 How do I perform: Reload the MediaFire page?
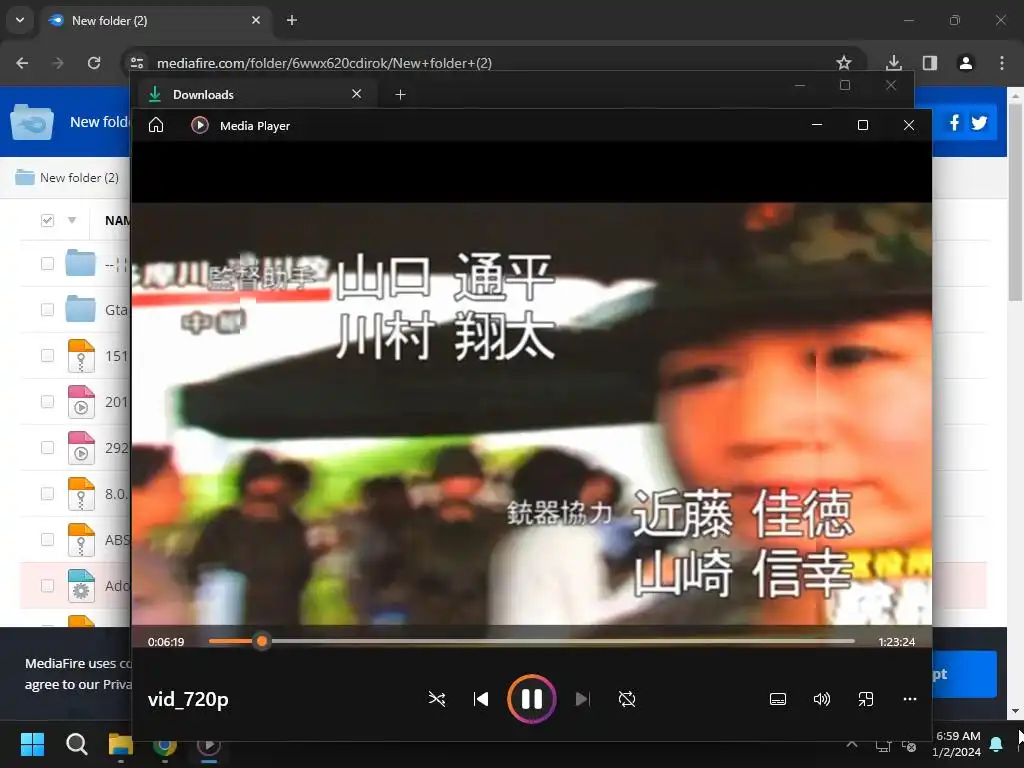[x=94, y=63]
